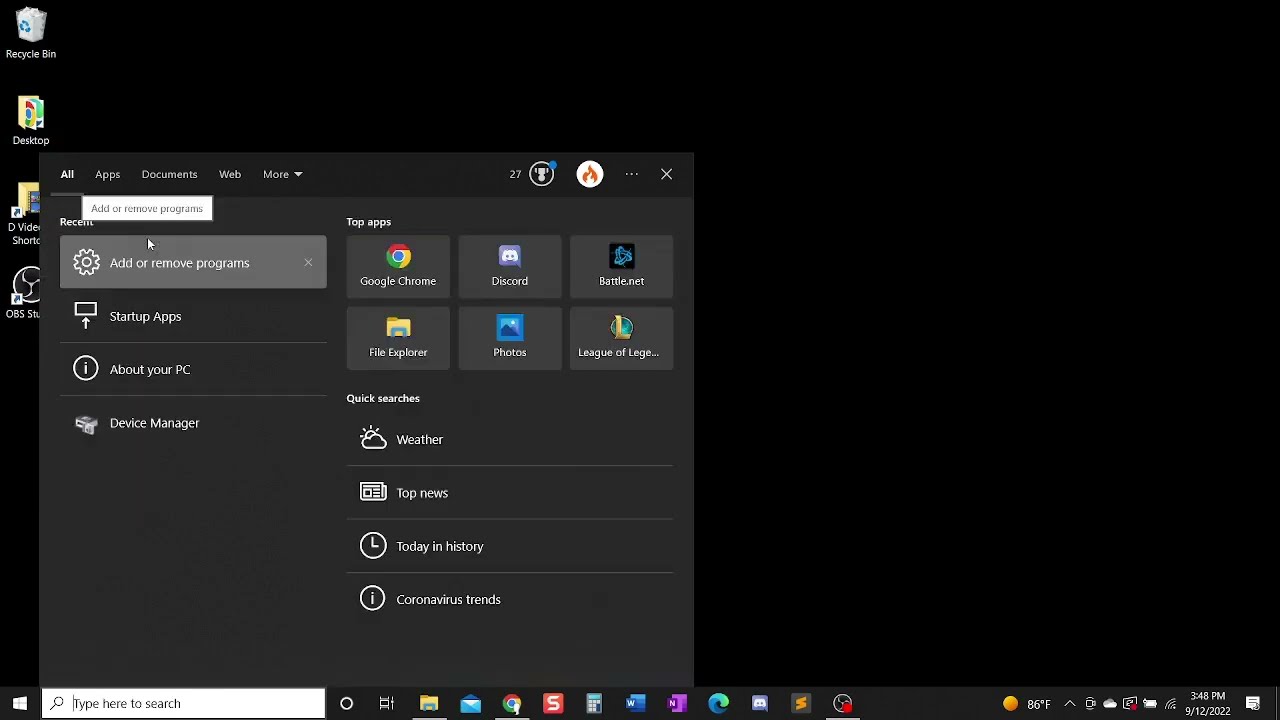The height and width of the screenshot is (720, 1280).
Task: Select the Desktop shortcut icon
Action: click(x=31, y=120)
